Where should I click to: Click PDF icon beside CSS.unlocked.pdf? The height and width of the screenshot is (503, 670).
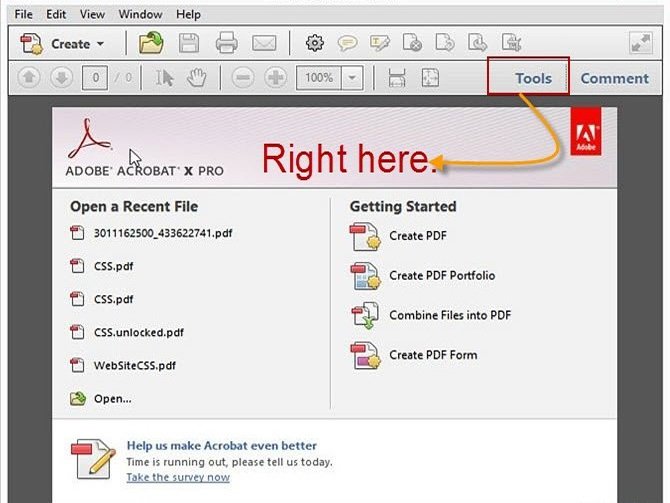point(77,332)
